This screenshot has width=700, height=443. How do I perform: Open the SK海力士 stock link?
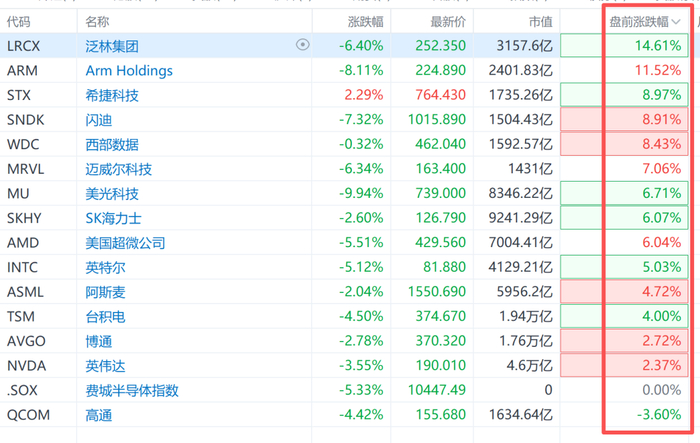tap(113, 218)
